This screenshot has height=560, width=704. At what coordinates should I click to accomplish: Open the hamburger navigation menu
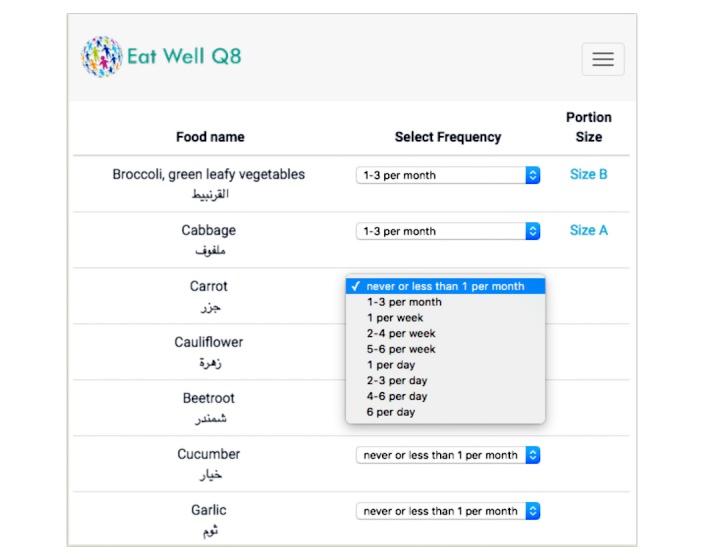tap(602, 59)
